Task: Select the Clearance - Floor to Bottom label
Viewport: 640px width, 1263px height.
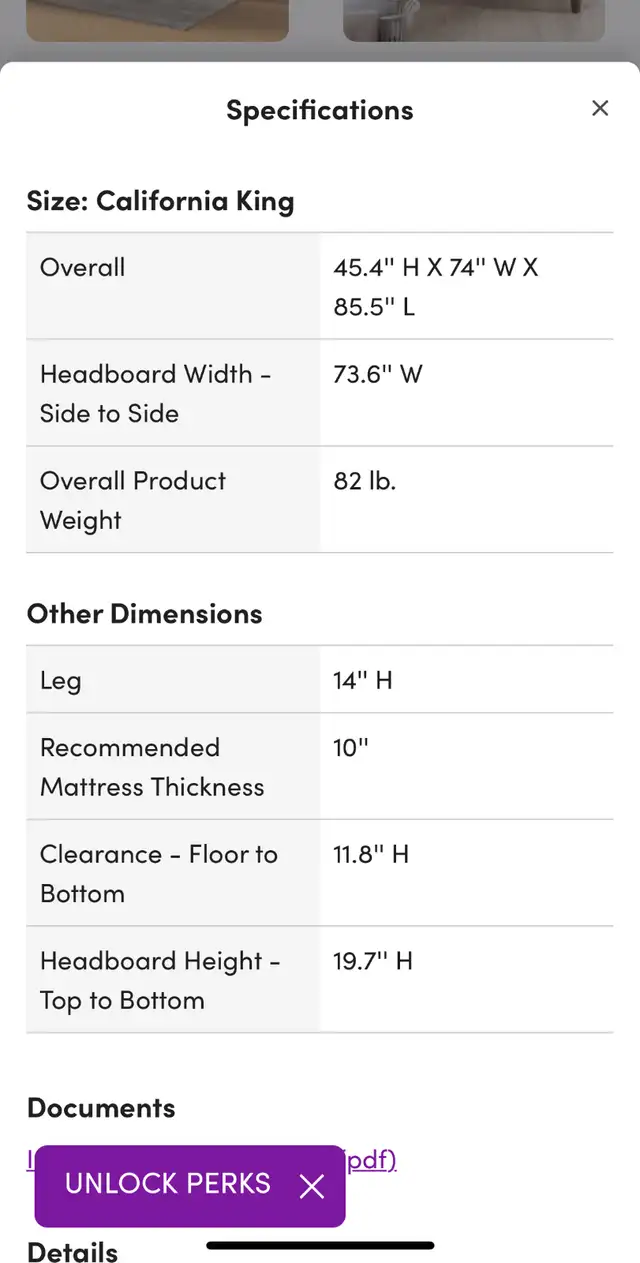Action: tap(159, 874)
